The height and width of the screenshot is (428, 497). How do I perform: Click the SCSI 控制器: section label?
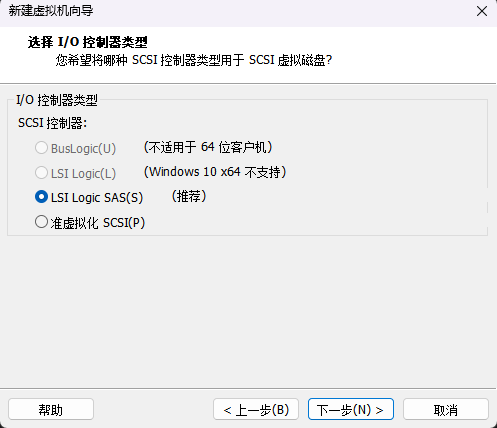click(52, 123)
